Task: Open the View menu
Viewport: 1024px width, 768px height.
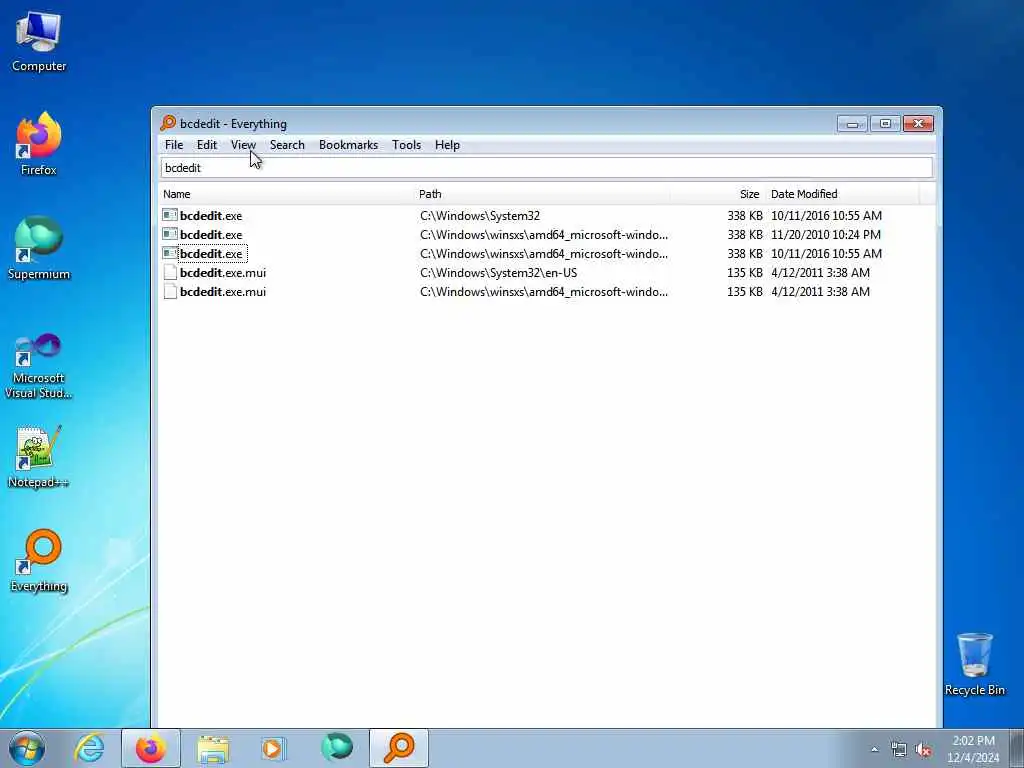Action: point(243,145)
